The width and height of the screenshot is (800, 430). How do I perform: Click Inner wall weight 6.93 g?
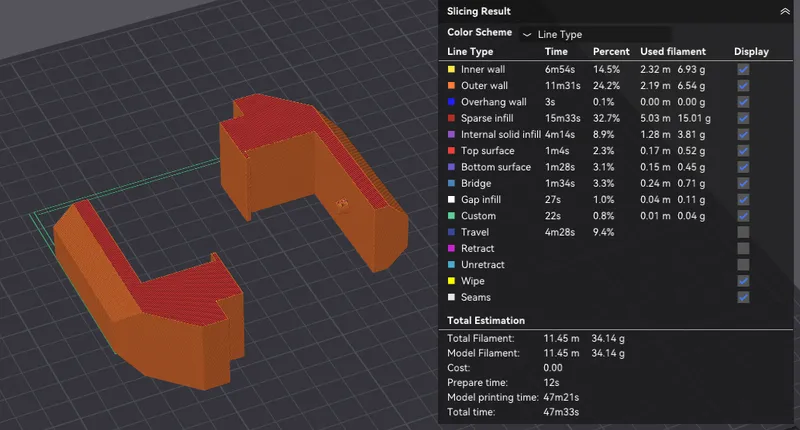691,69
